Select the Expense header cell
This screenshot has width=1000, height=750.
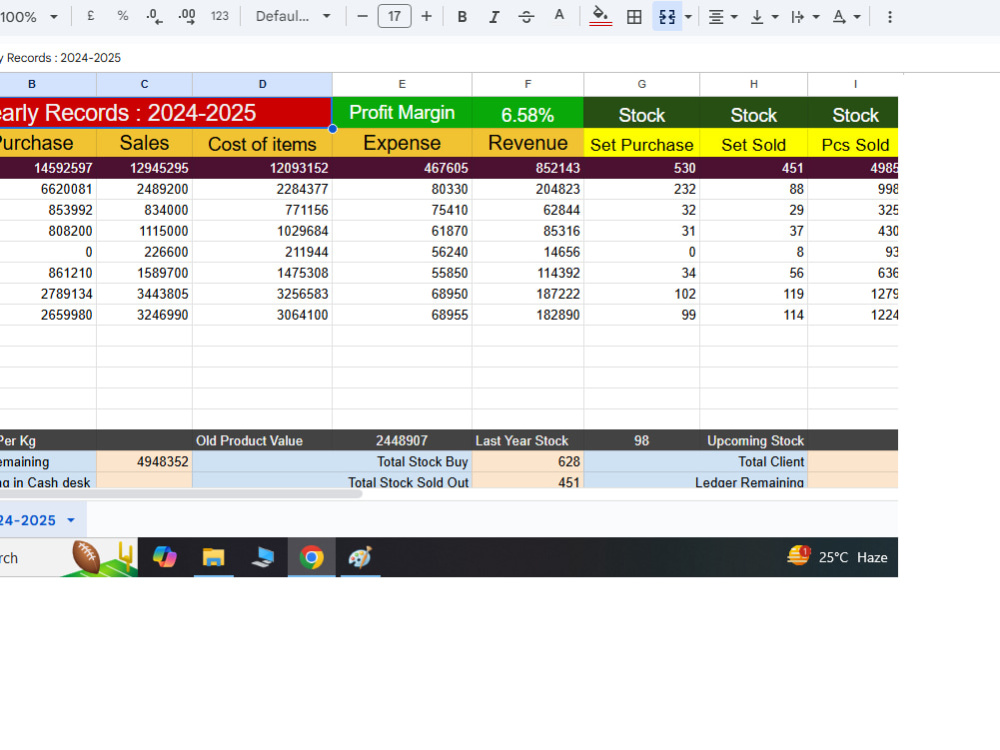[x=402, y=143]
